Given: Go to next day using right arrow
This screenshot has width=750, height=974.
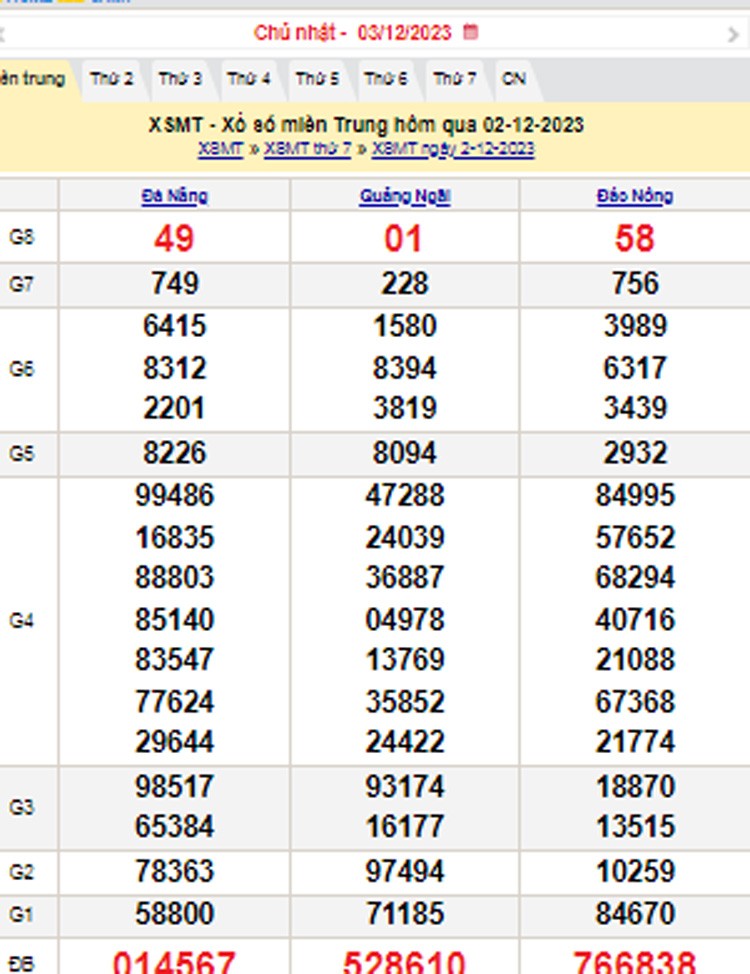Looking at the screenshot, I should [x=733, y=34].
